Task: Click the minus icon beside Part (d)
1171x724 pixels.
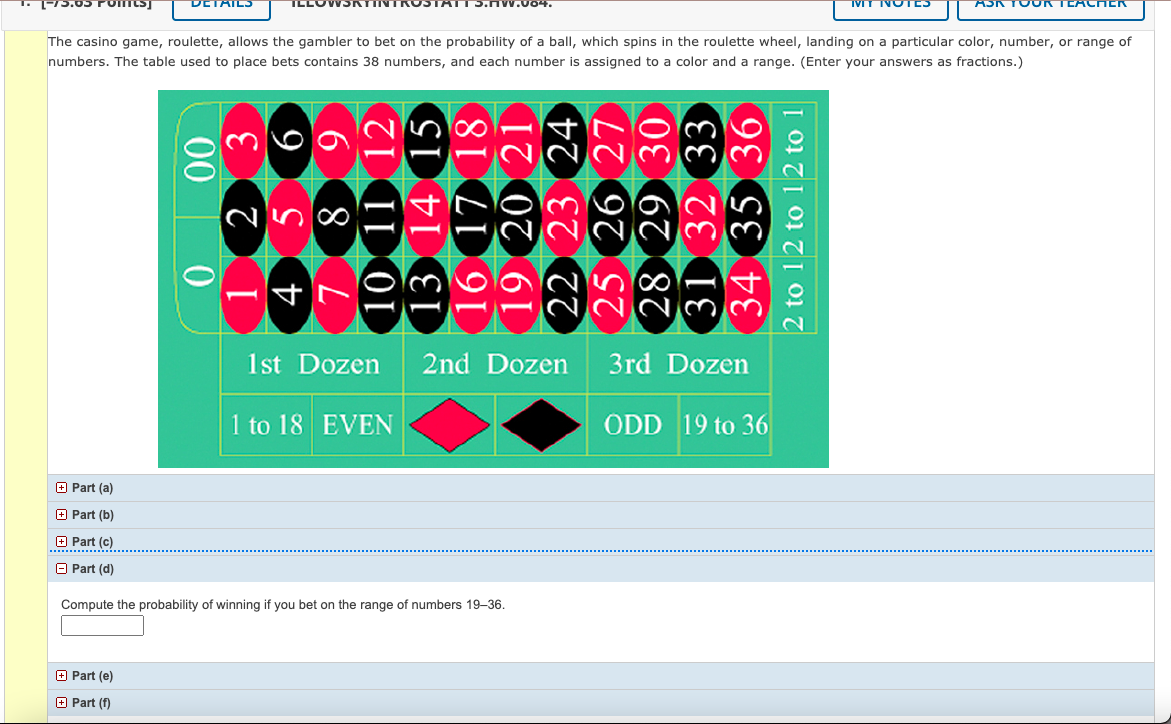Action: click(64, 568)
